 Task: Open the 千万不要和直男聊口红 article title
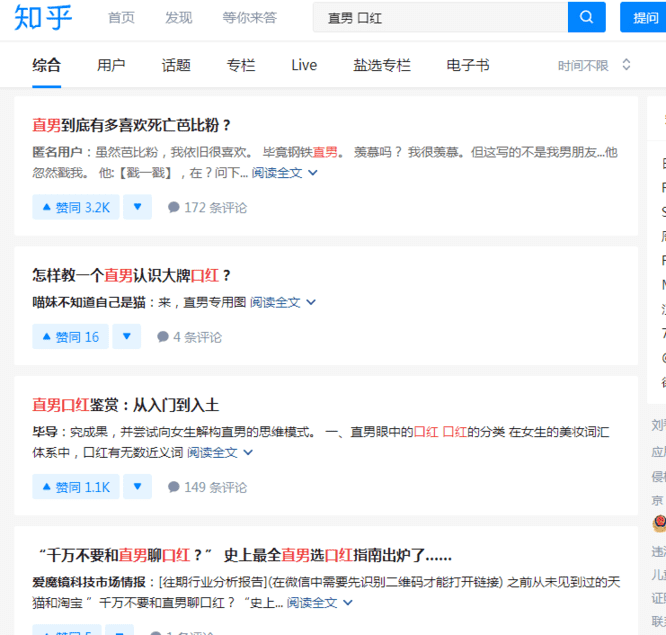pos(245,555)
